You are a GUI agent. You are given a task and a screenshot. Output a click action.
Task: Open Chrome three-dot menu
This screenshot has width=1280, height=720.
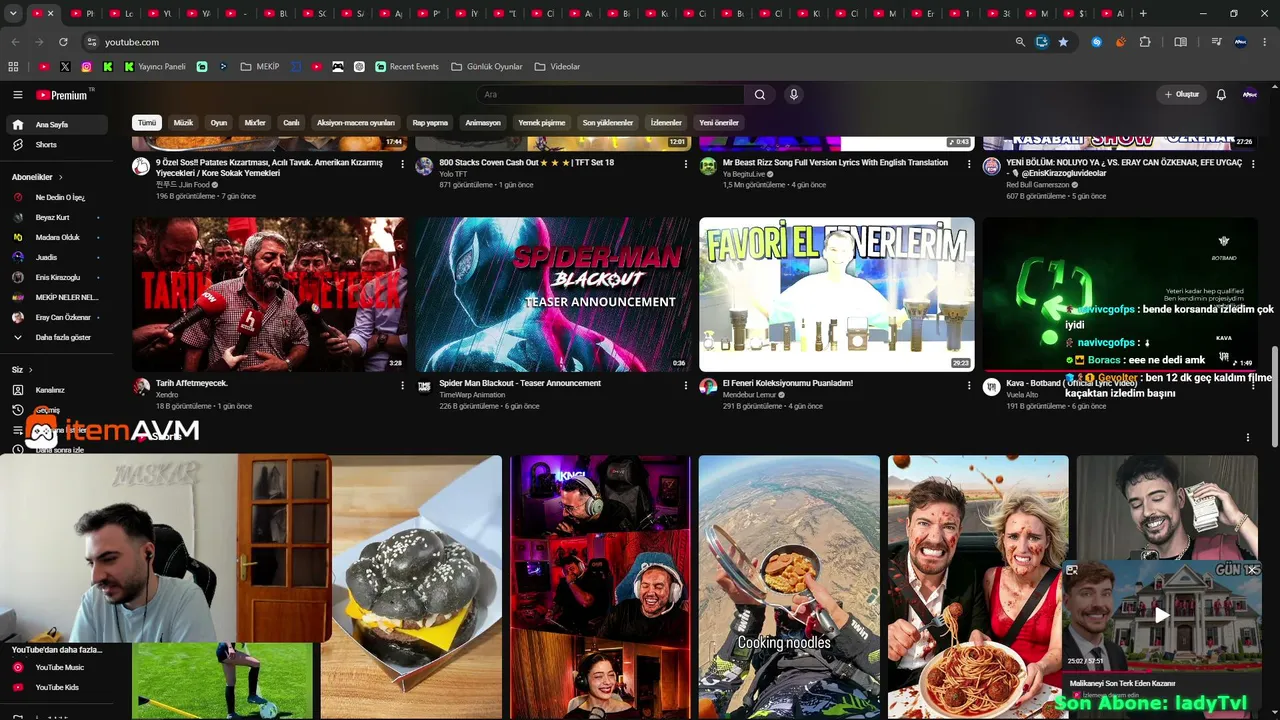click(1265, 42)
